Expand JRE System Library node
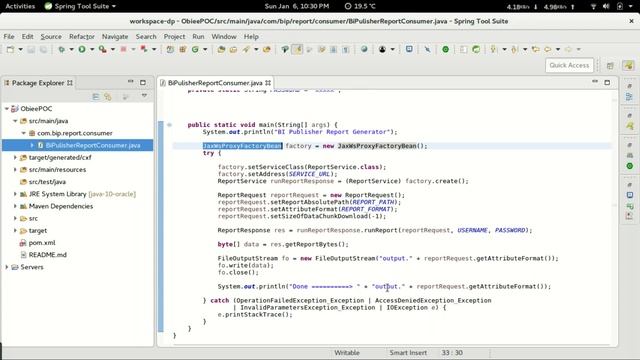Screen dimensions: 640x360 point(15,194)
